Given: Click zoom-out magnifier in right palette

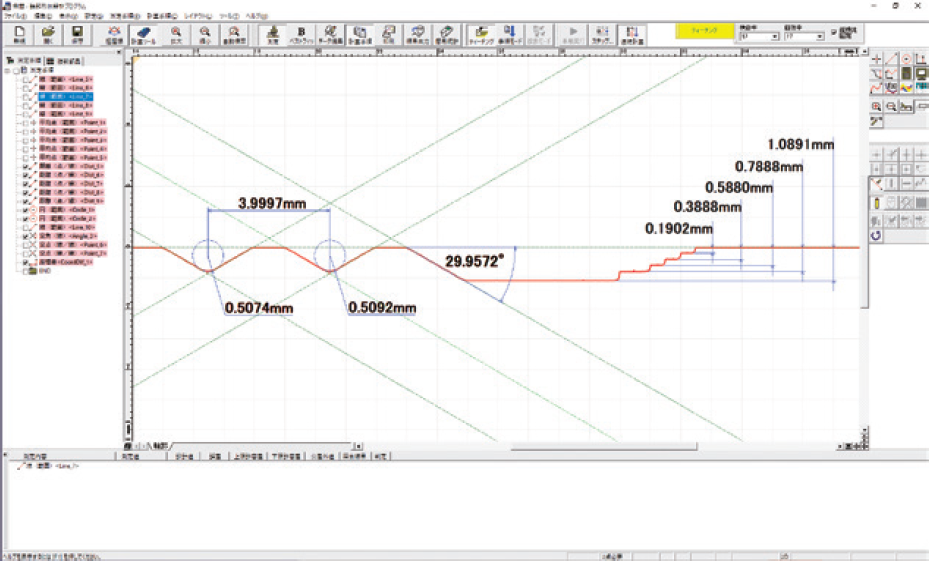Looking at the screenshot, I should [x=891, y=105].
